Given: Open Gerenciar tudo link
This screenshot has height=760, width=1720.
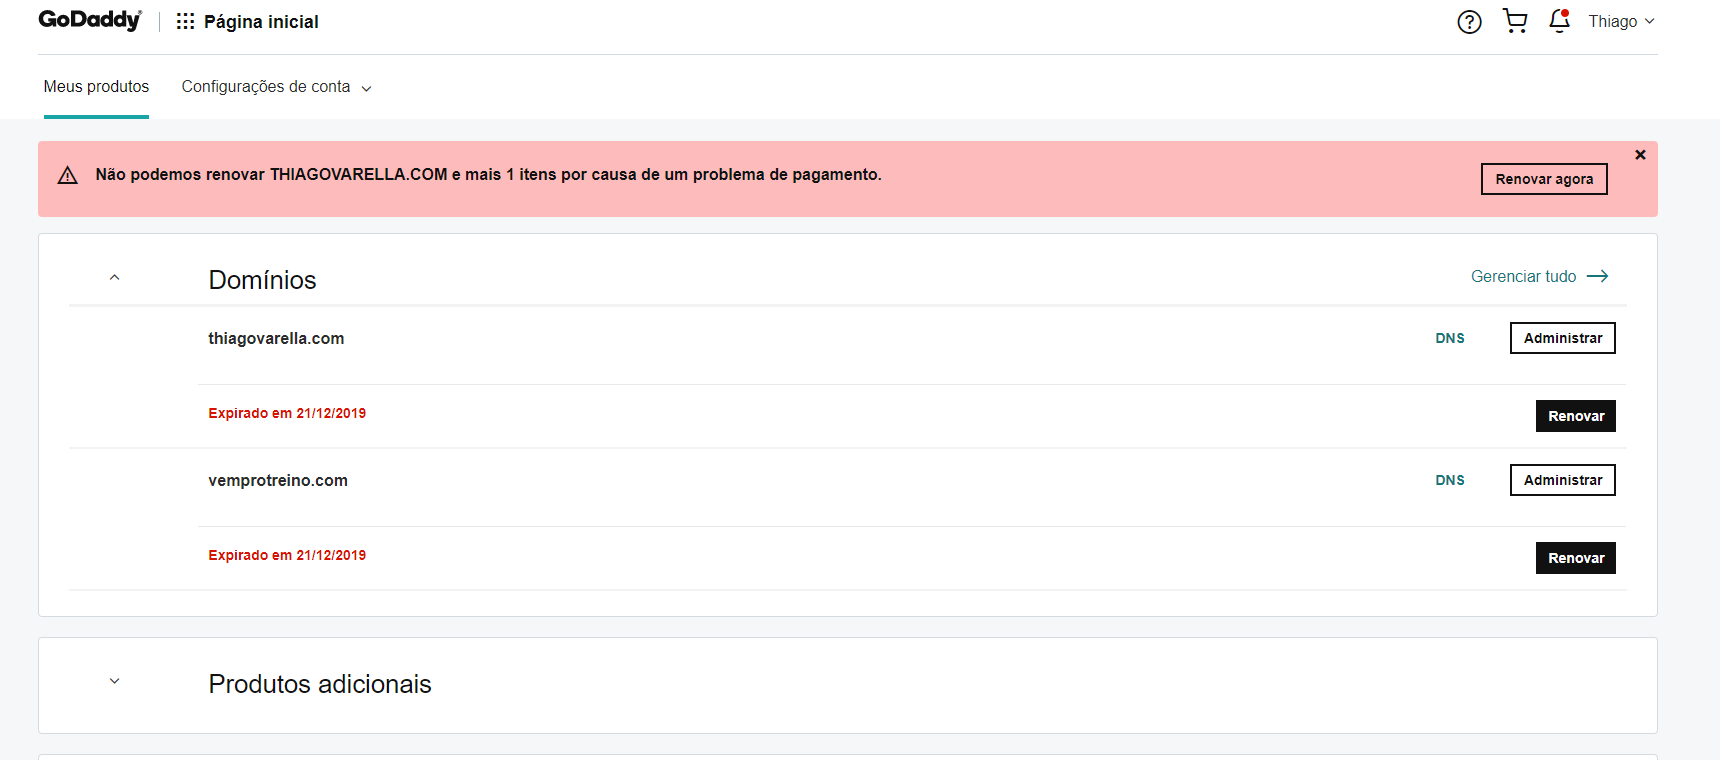Looking at the screenshot, I should point(1539,276).
